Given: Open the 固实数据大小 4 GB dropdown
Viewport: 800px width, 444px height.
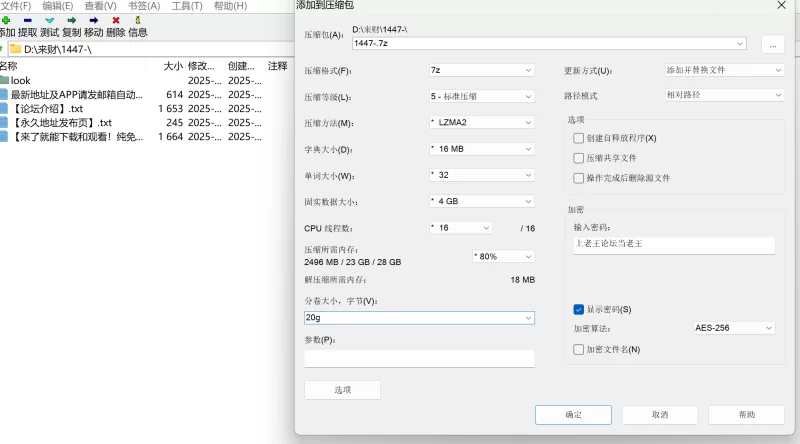Looking at the screenshot, I should 482,202.
